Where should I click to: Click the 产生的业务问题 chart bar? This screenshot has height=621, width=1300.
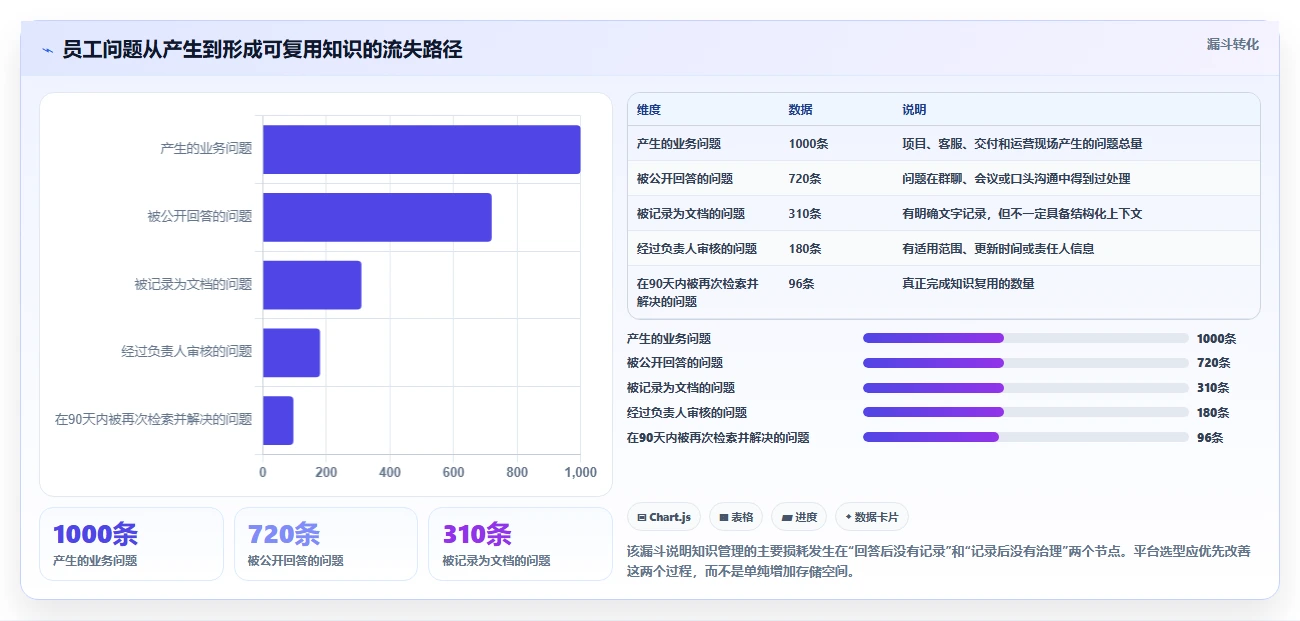(x=421, y=149)
